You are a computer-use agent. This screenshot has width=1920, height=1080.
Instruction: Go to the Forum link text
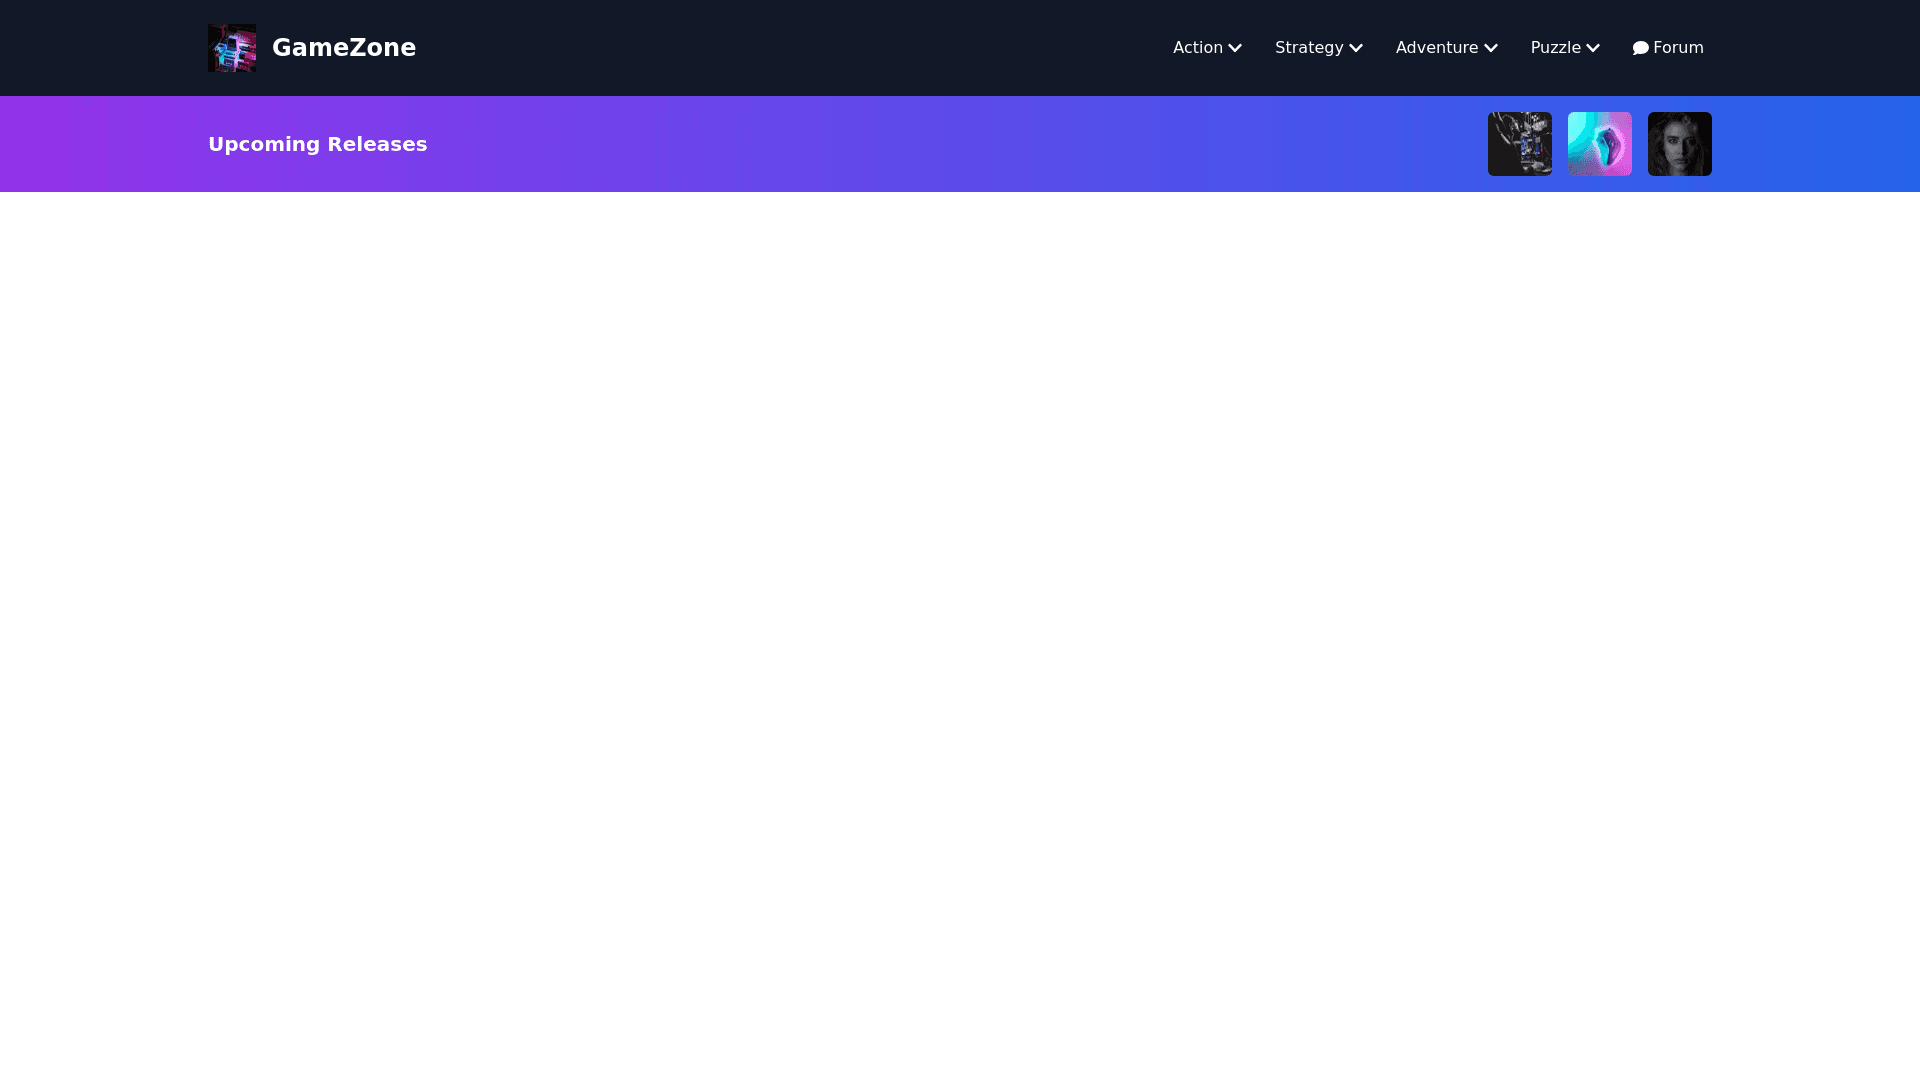[x=1678, y=48]
